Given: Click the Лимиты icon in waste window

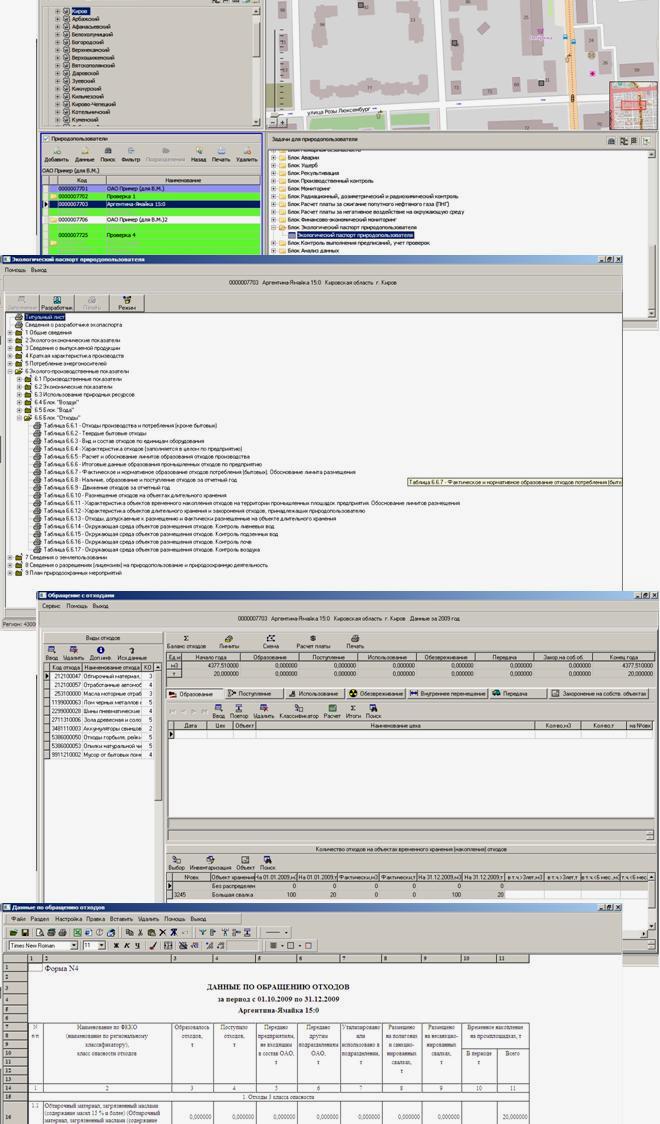Looking at the screenshot, I should click(x=229, y=639).
